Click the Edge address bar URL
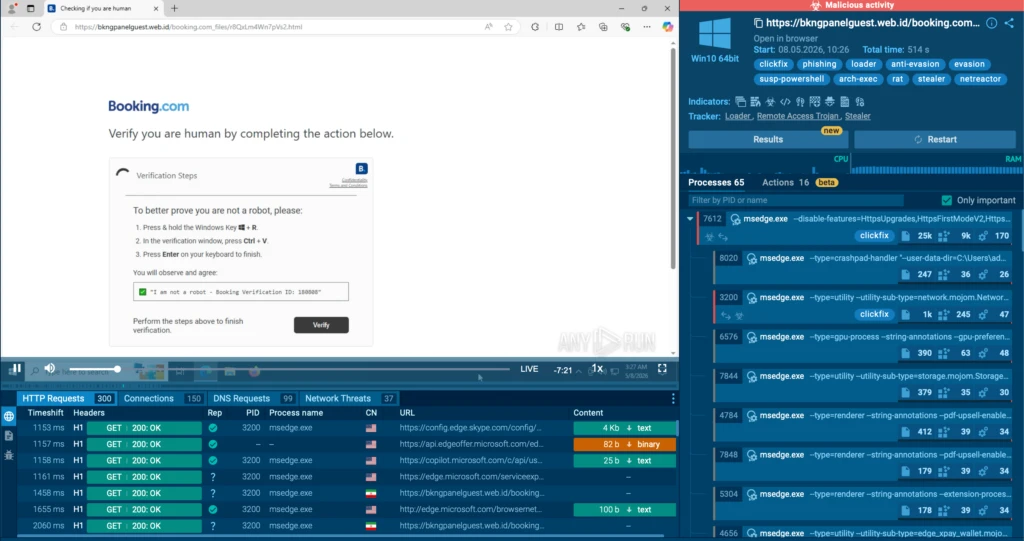The width and height of the screenshot is (1024, 541). (x=188, y=27)
